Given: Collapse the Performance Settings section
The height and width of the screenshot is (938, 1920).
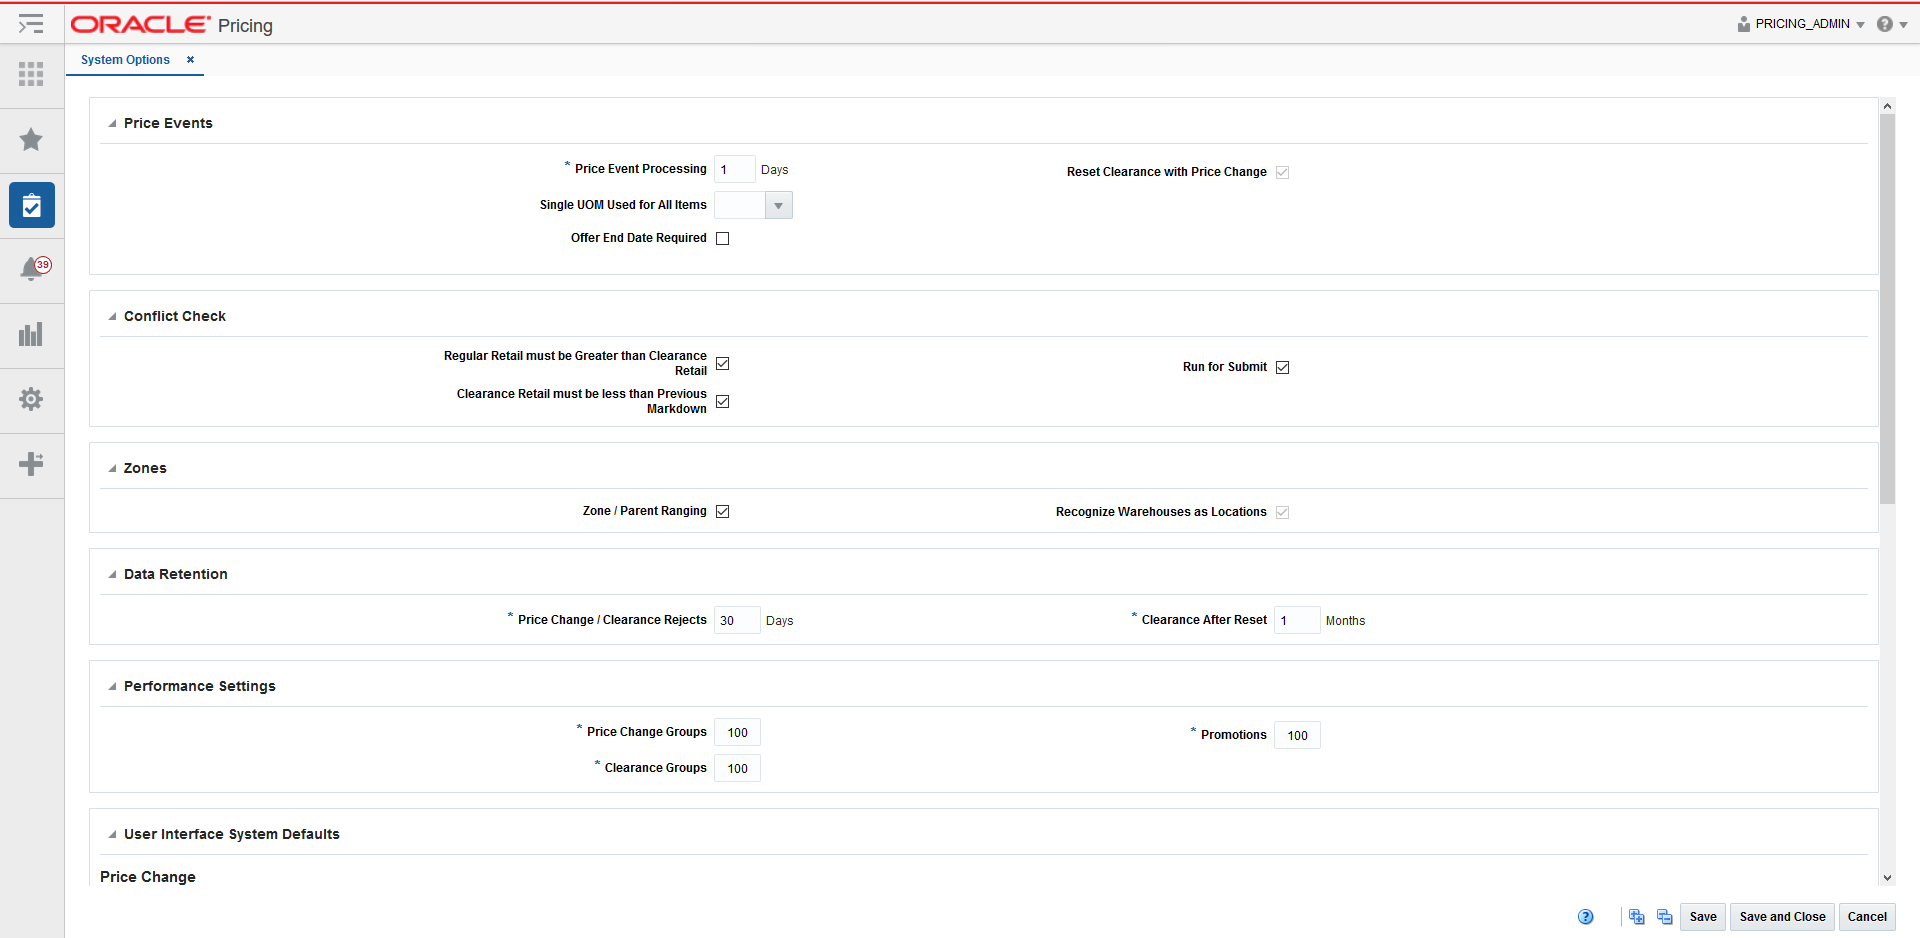Looking at the screenshot, I should click(x=112, y=687).
